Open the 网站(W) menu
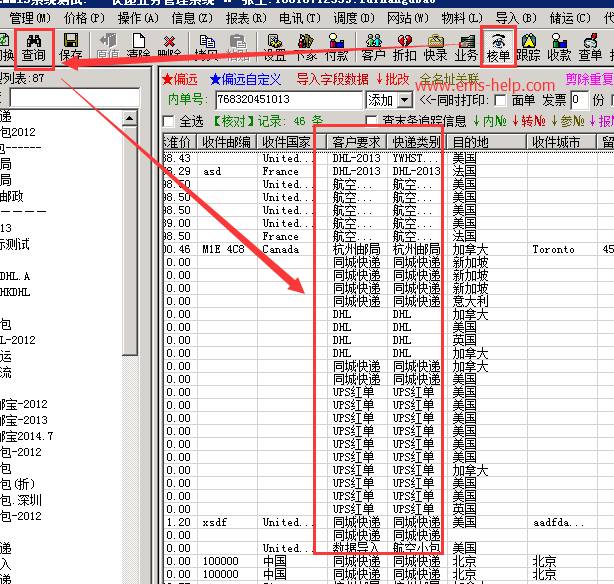Screen dimensions: 614x584 (408, 18)
